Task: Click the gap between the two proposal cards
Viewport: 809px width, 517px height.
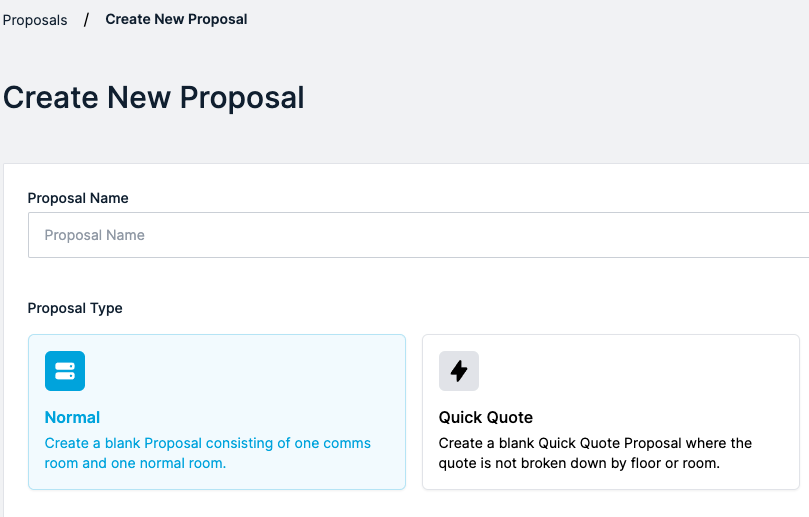Action: click(414, 412)
